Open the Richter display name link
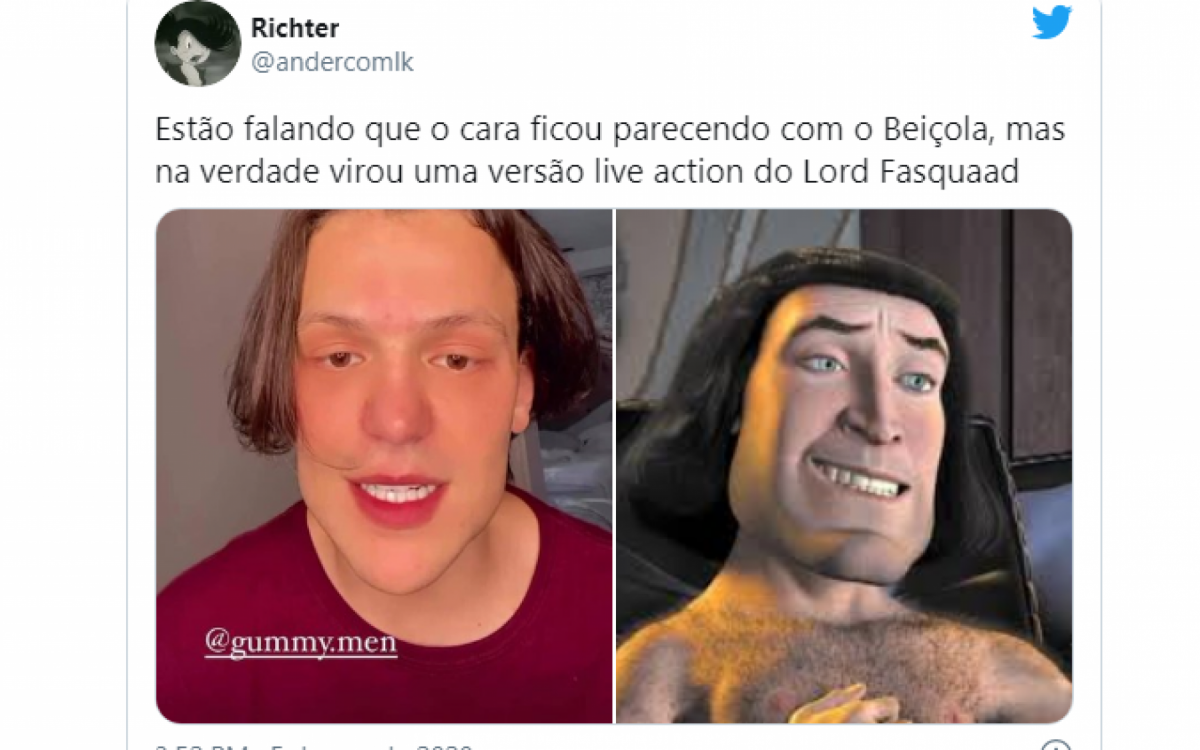The image size is (1200, 750). tap(294, 28)
